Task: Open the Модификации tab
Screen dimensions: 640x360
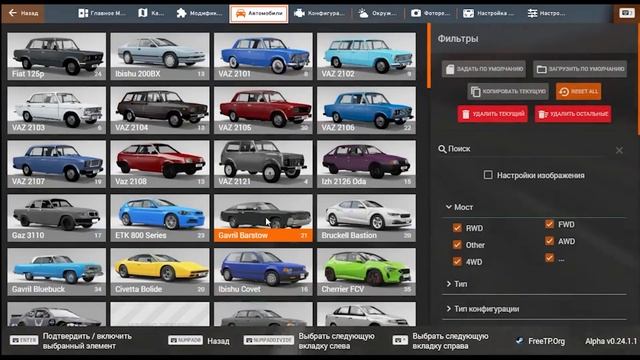Action: 199,13
